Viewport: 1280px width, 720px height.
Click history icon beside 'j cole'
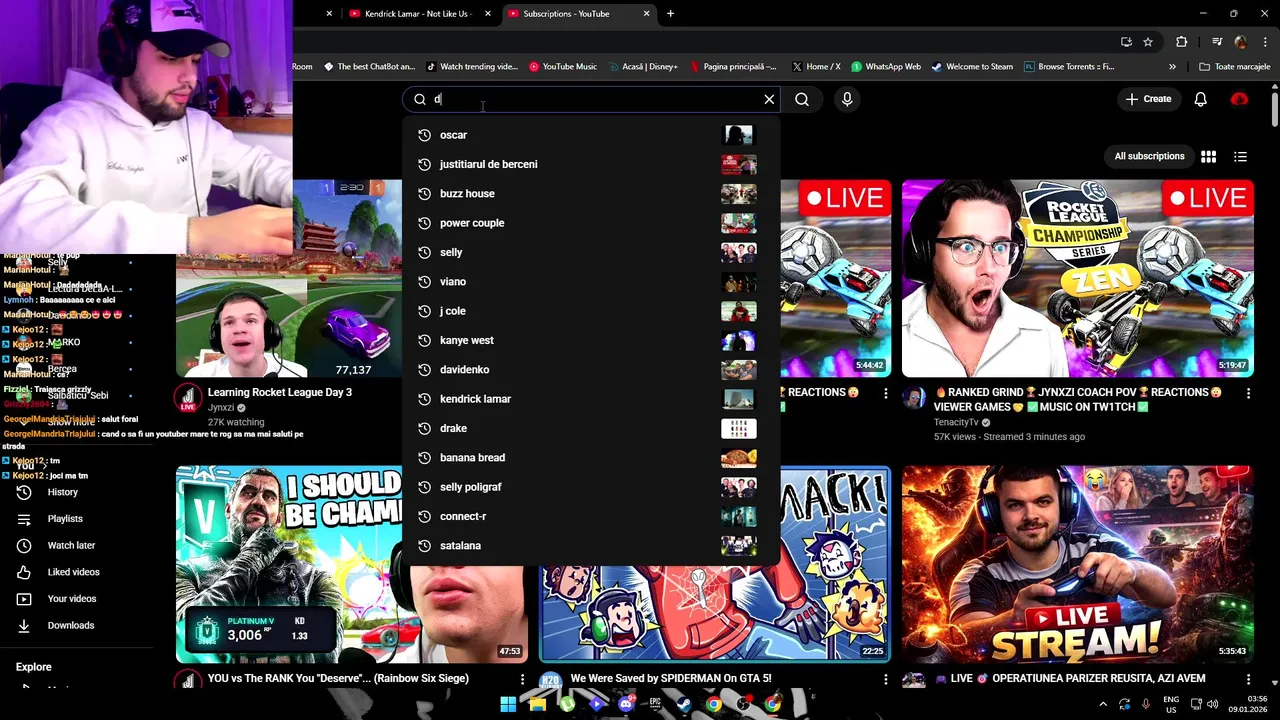coord(424,311)
